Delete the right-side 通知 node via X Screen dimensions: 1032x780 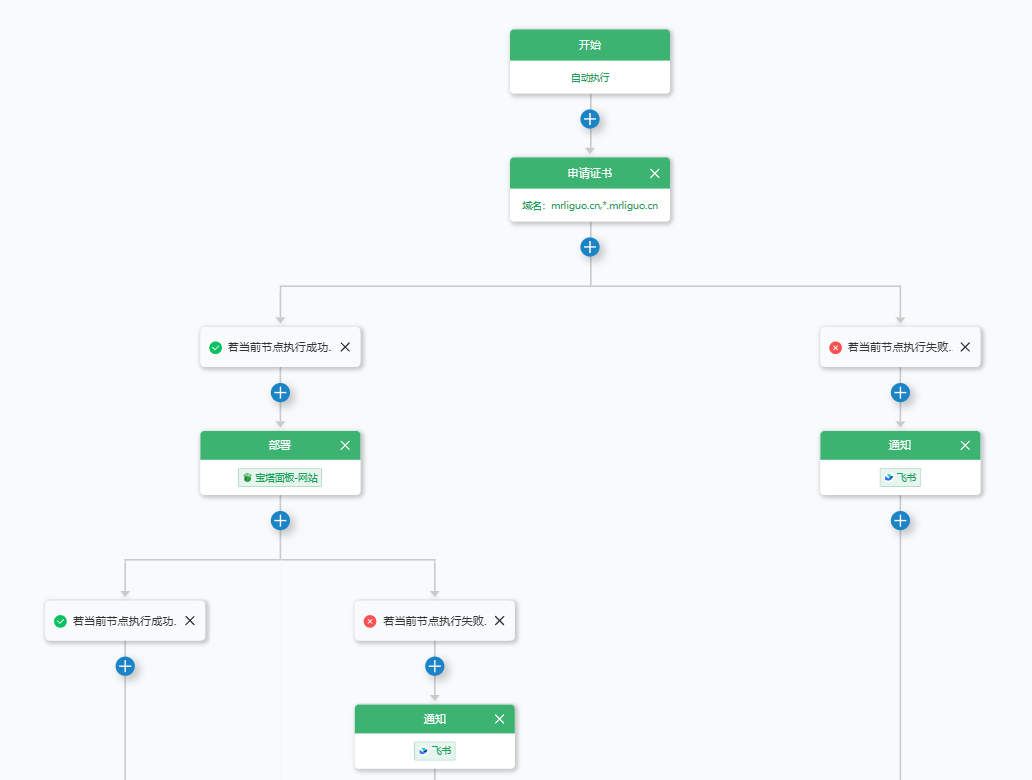pos(965,445)
